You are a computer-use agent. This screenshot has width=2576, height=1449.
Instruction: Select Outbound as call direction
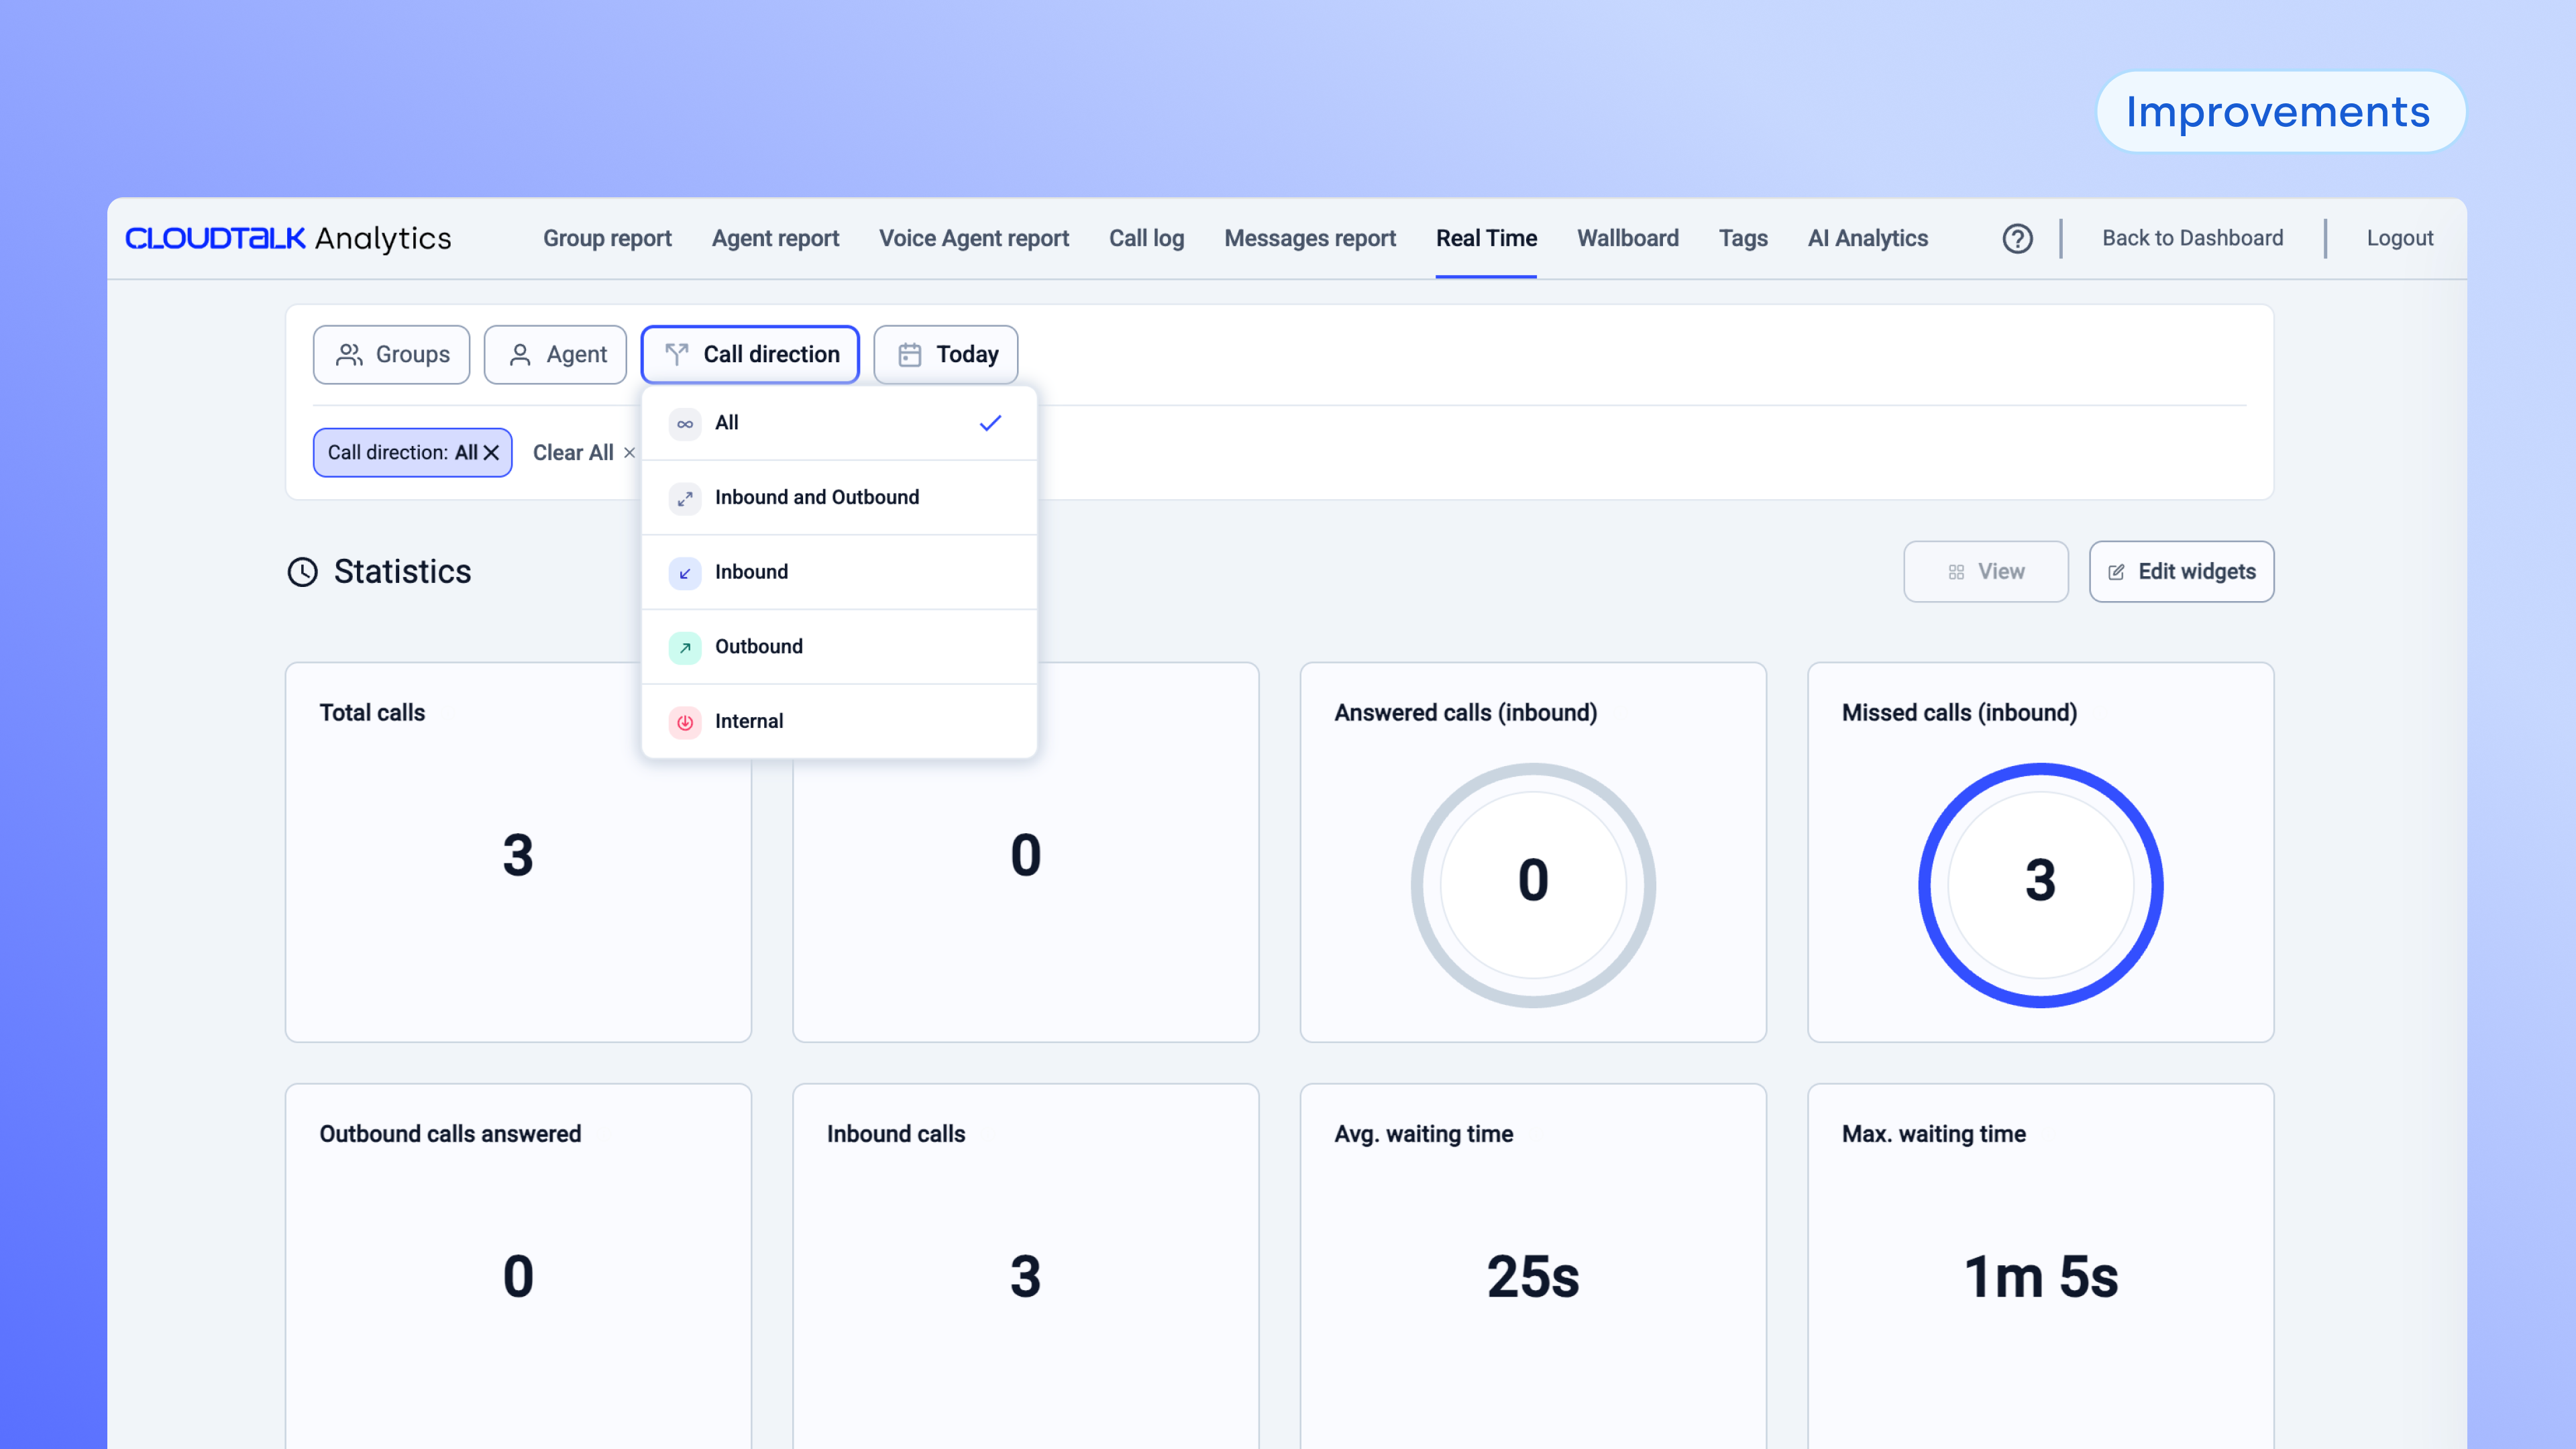click(x=759, y=646)
